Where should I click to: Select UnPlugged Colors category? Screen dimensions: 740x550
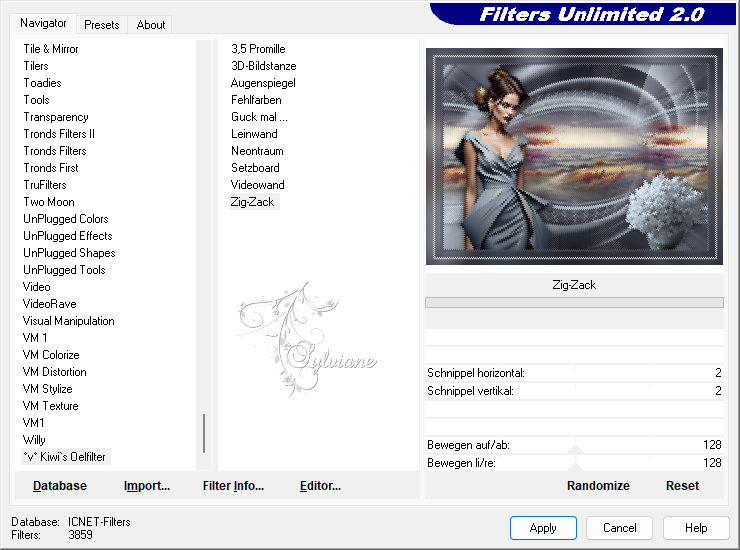(66, 219)
